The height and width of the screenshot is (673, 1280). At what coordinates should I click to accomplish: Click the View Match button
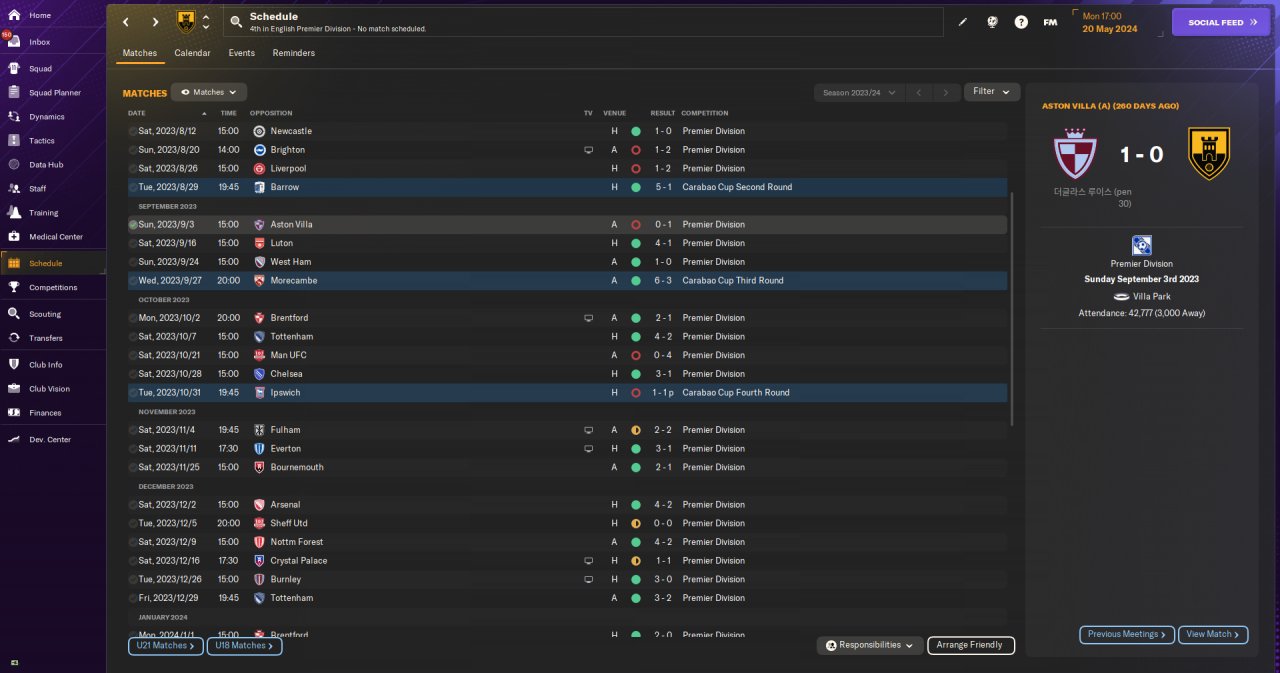point(1213,634)
